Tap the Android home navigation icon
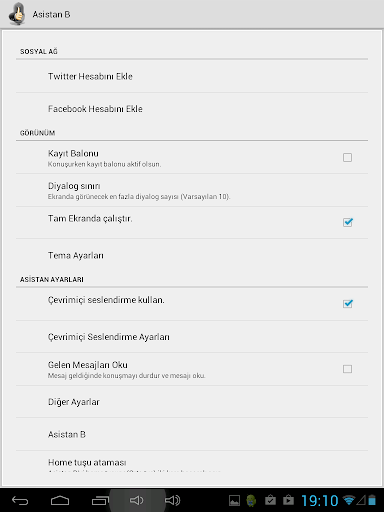The height and width of the screenshot is (512, 384). point(60,500)
